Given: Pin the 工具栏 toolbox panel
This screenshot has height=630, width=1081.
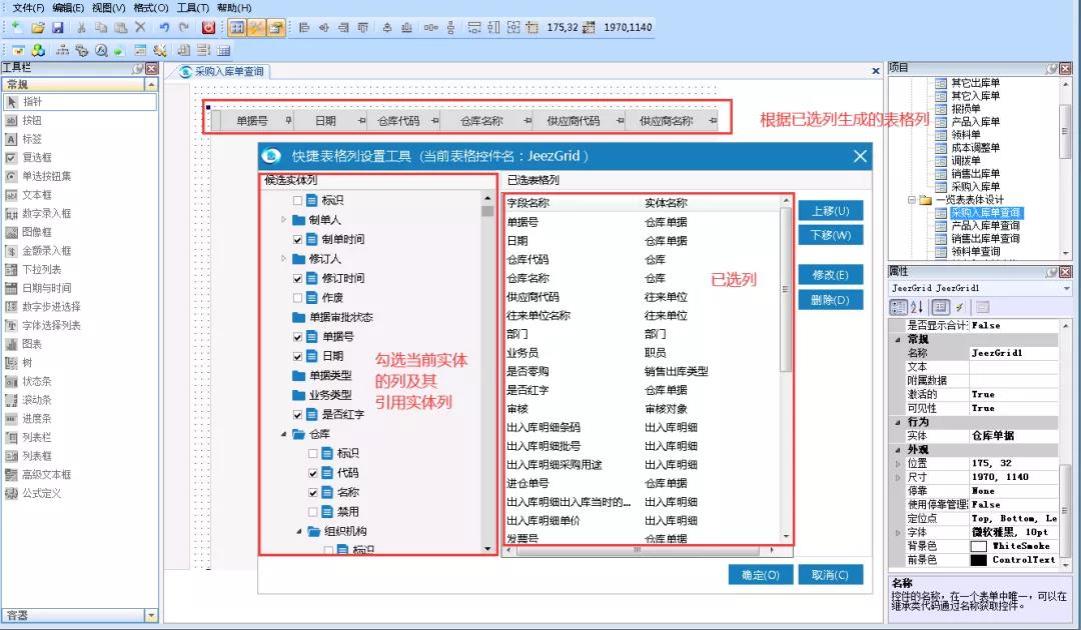Looking at the screenshot, I should (138, 68).
